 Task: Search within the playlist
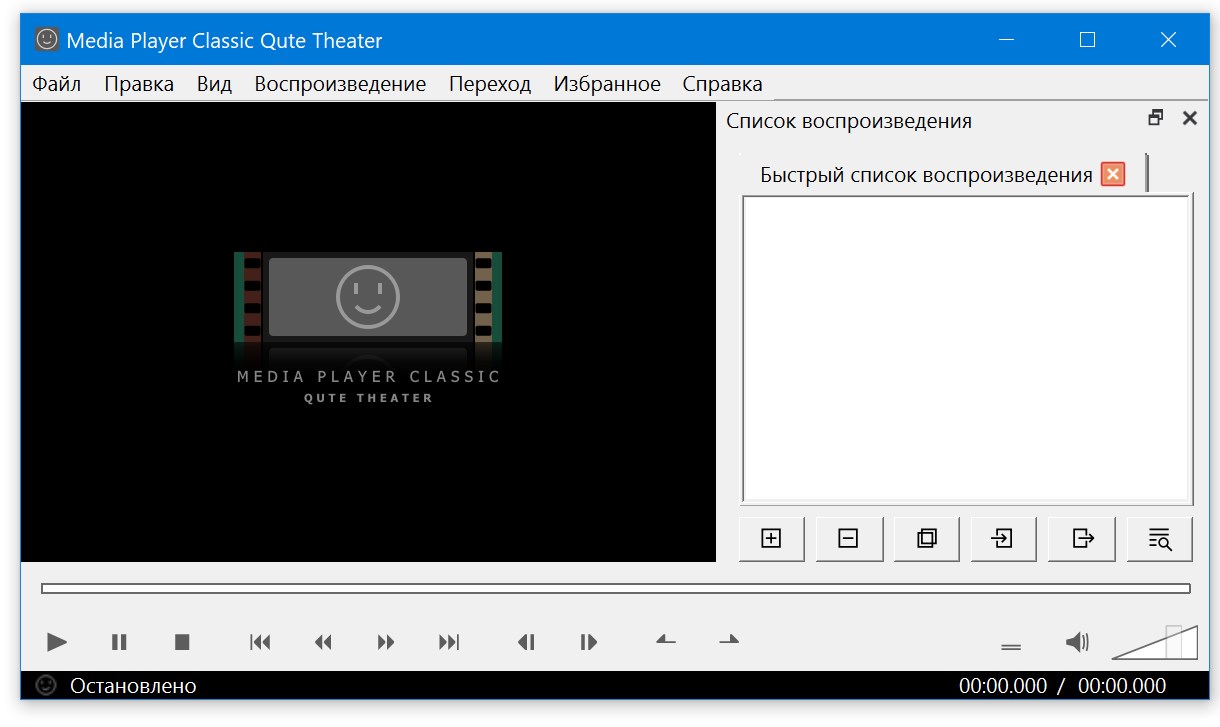tap(1159, 538)
